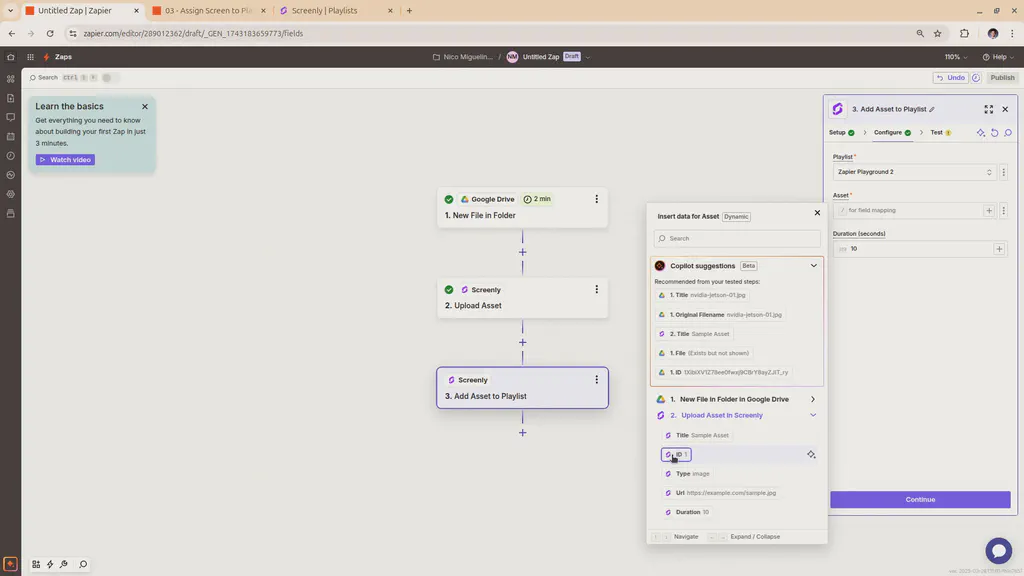This screenshot has height=576, width=1024.
Task: Expand the Add Asset panel to fullscreen
Action: coord(988,110)
